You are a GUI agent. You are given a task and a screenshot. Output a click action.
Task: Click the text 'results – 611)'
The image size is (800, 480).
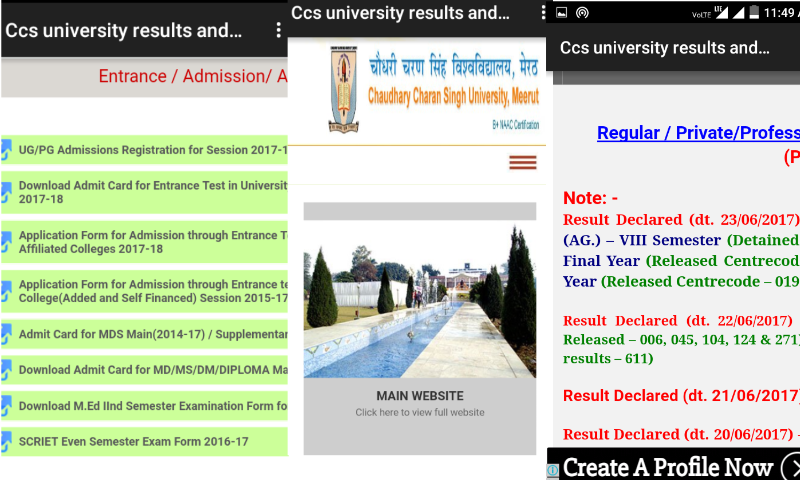click(x=608, y=359)
